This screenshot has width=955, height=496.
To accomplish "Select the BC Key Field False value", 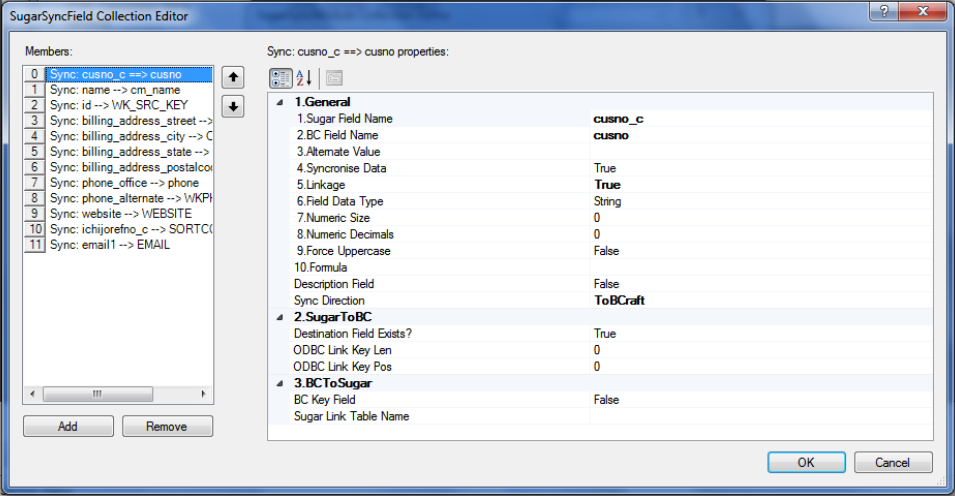I will click(761, 400).
